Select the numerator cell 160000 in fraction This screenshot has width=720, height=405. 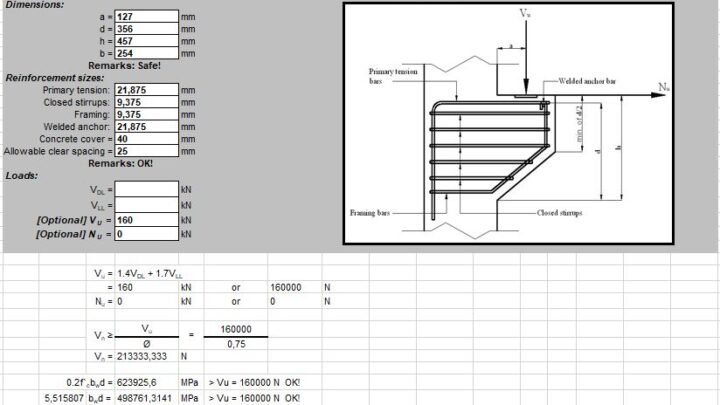pyautogui.click(x=236, y=329)
